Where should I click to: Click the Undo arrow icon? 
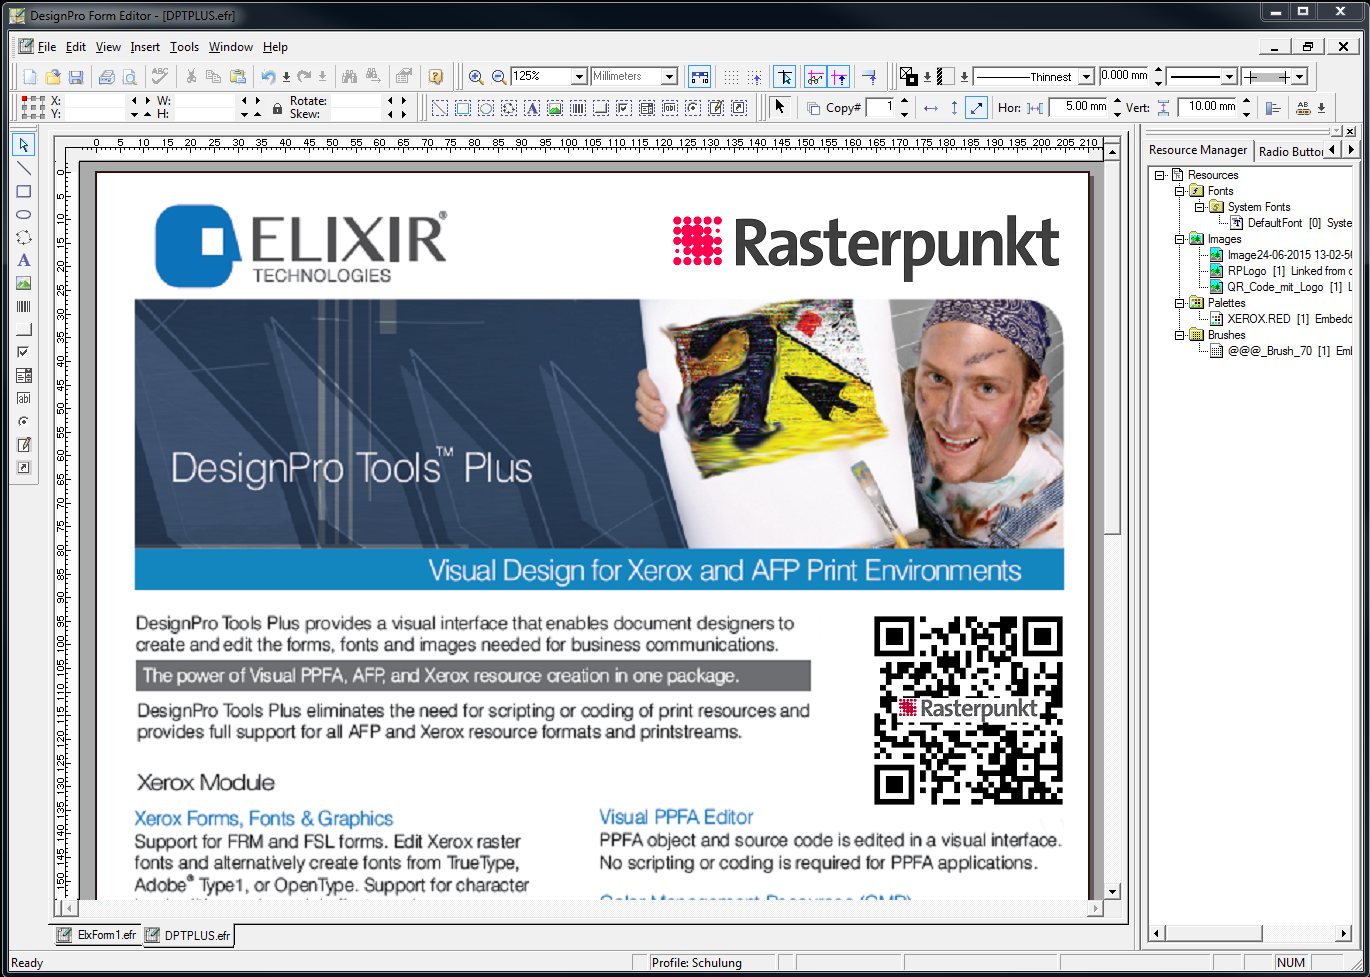coord(268,76)
